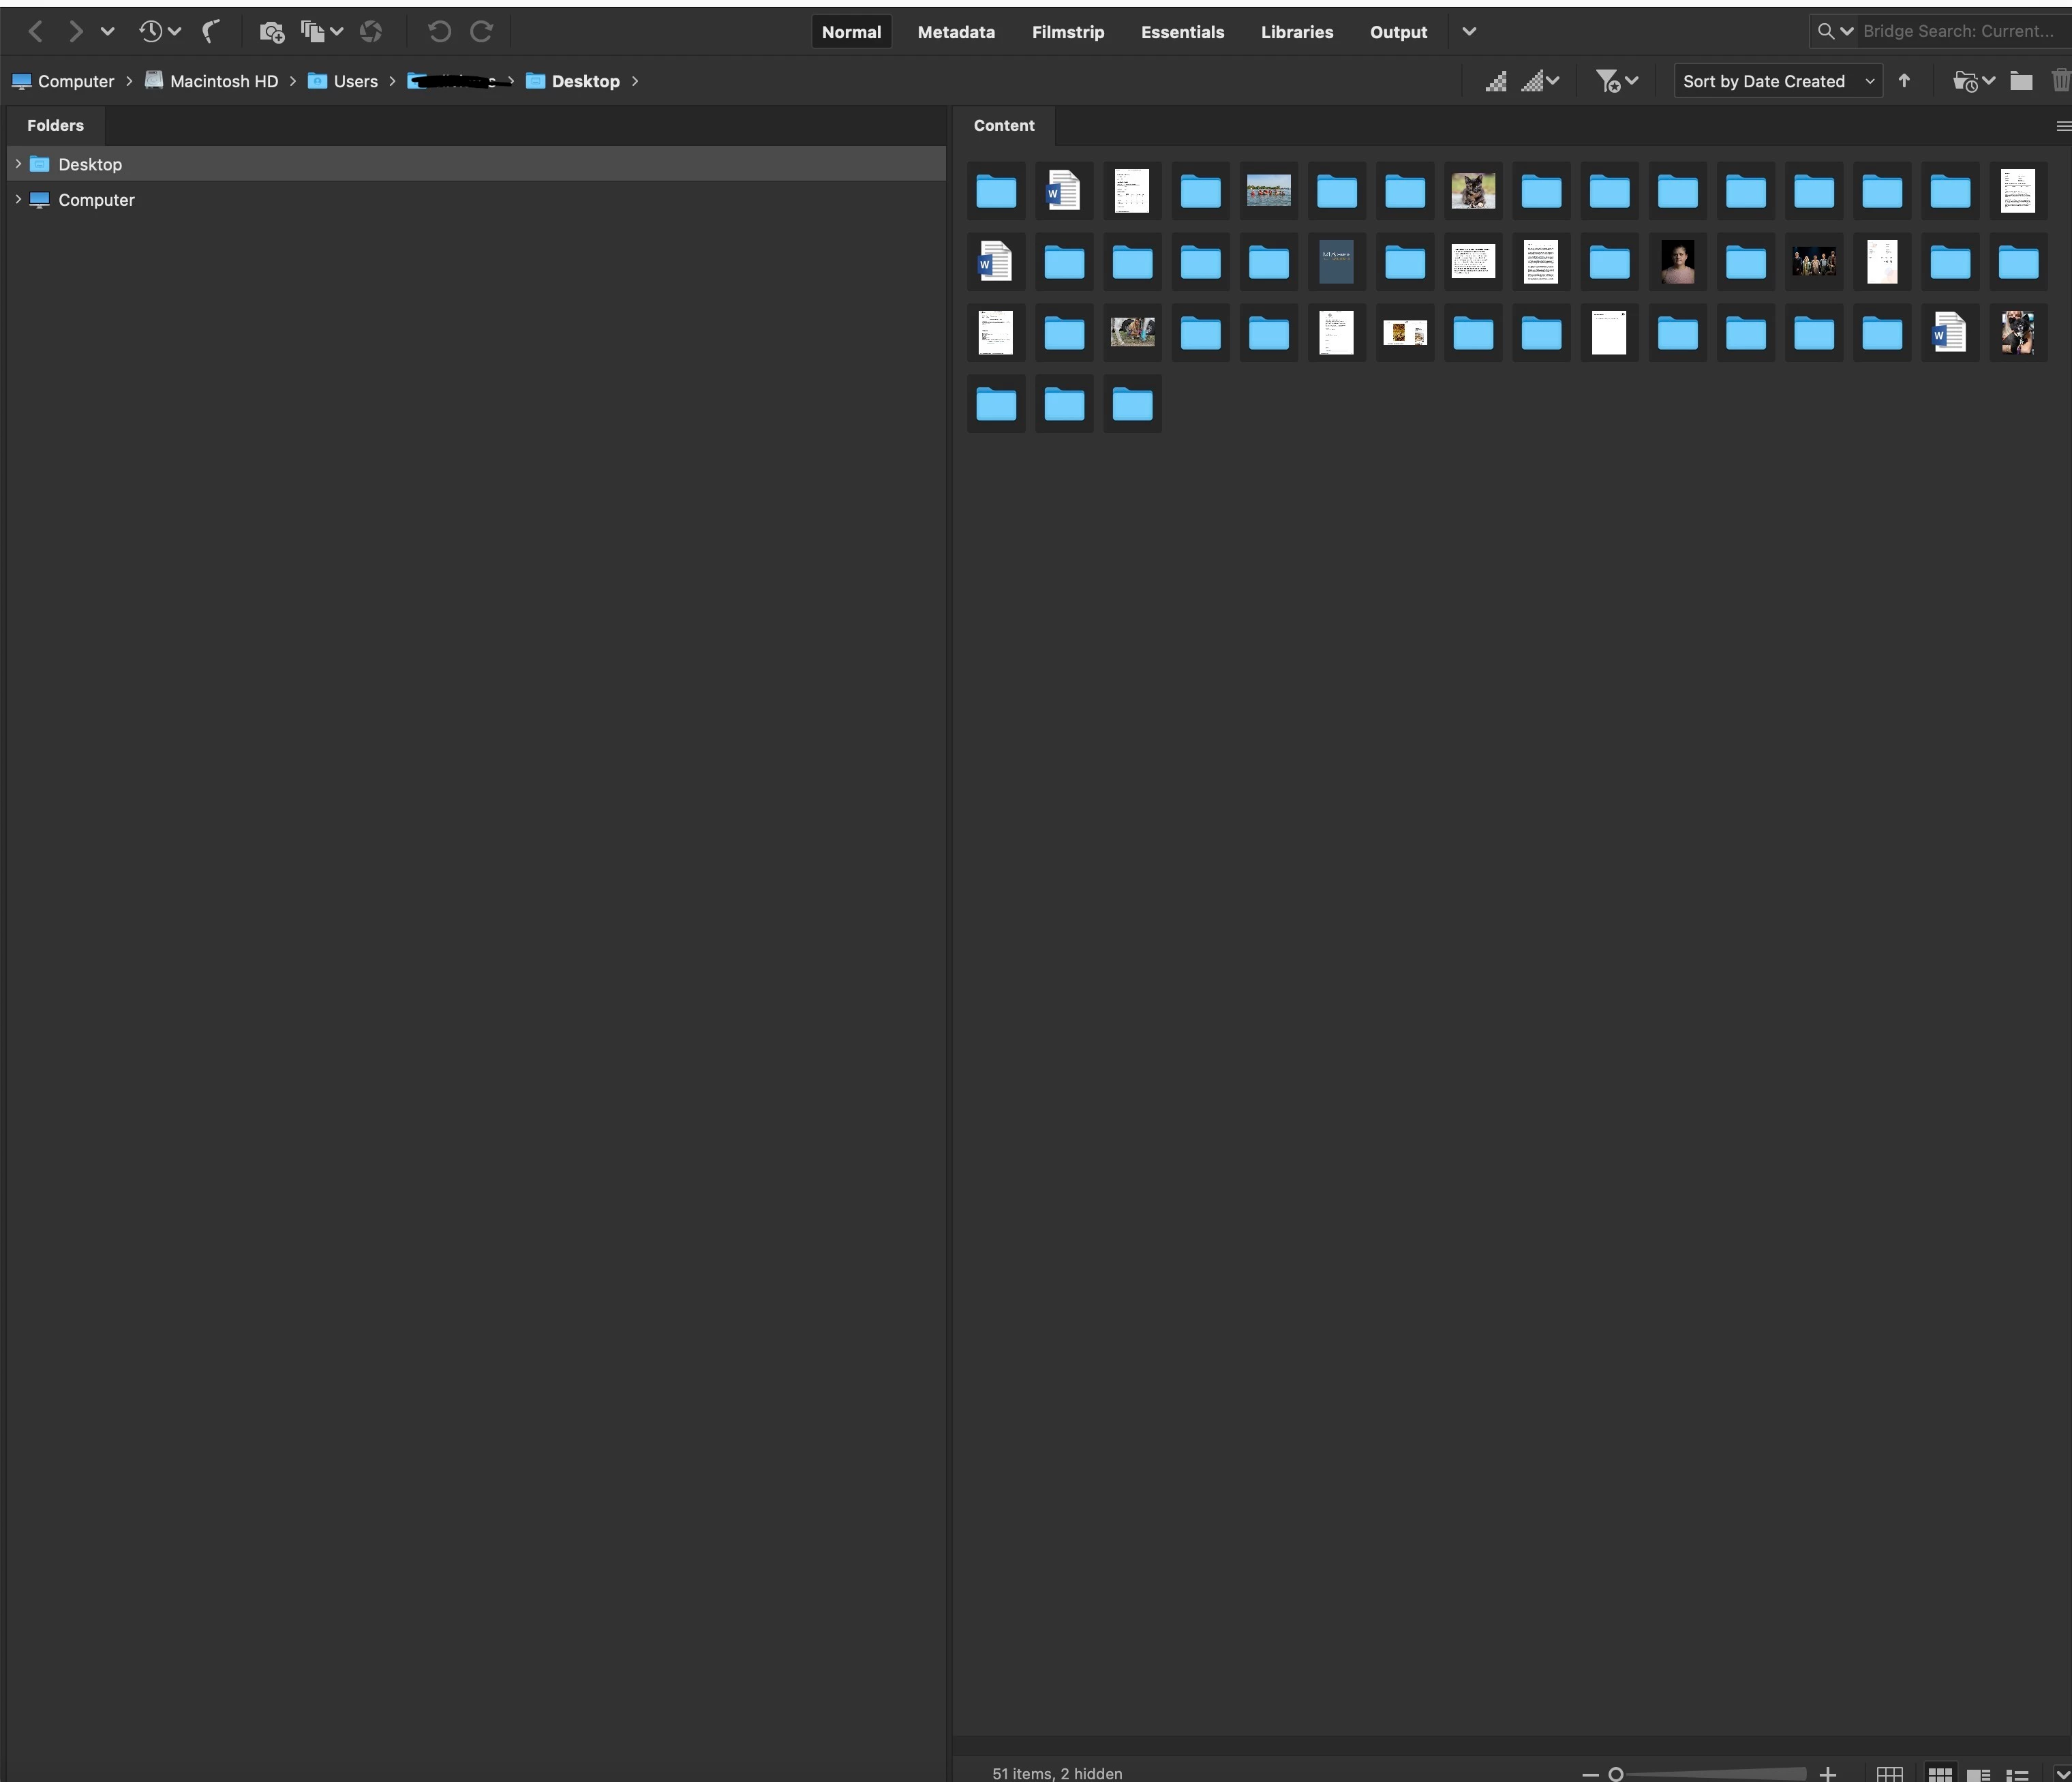Open in Camera Raw aperture icon
The image size is (2072, 1782).
tap(371, 32)
